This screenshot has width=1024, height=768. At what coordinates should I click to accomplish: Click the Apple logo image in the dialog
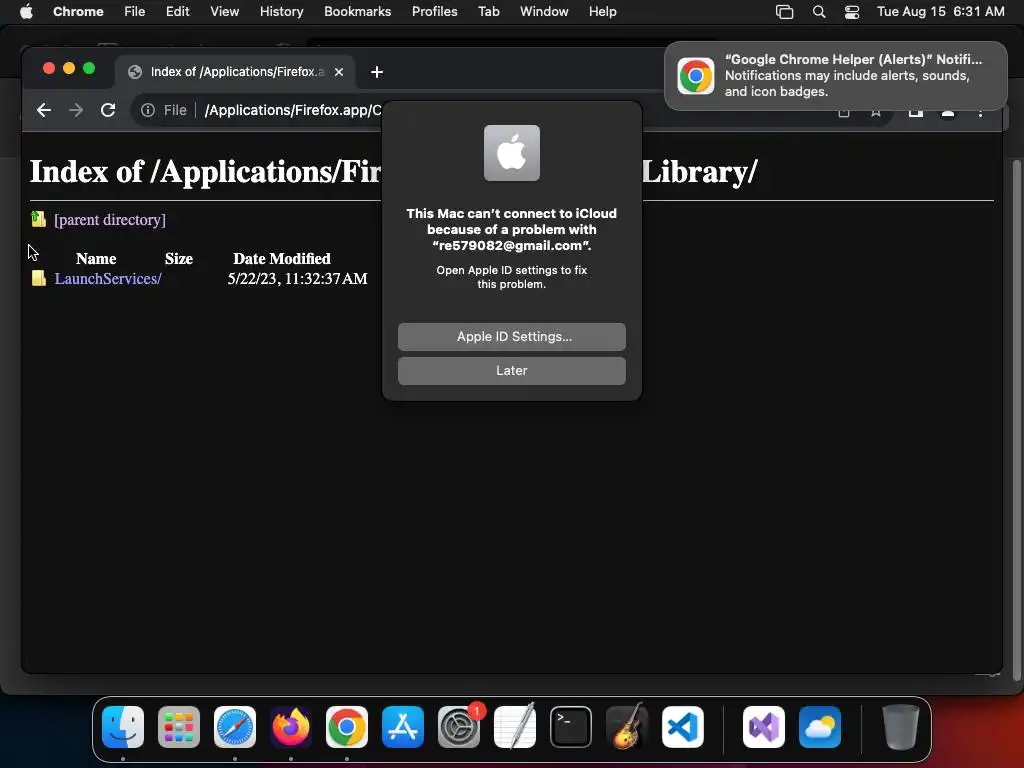click(x=512, y=153)
